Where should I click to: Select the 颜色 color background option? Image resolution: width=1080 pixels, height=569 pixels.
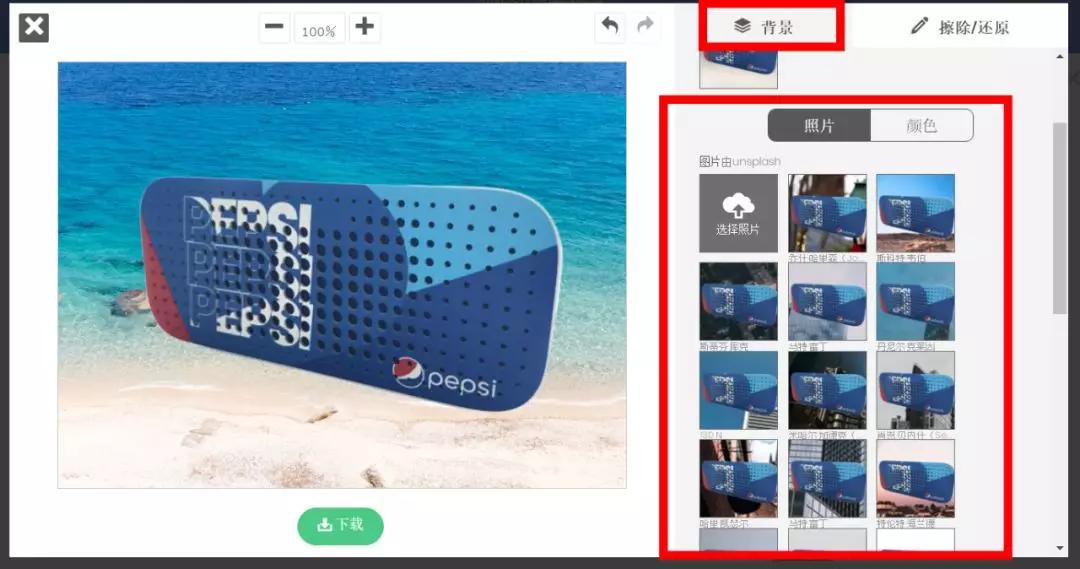pos(922,125)
